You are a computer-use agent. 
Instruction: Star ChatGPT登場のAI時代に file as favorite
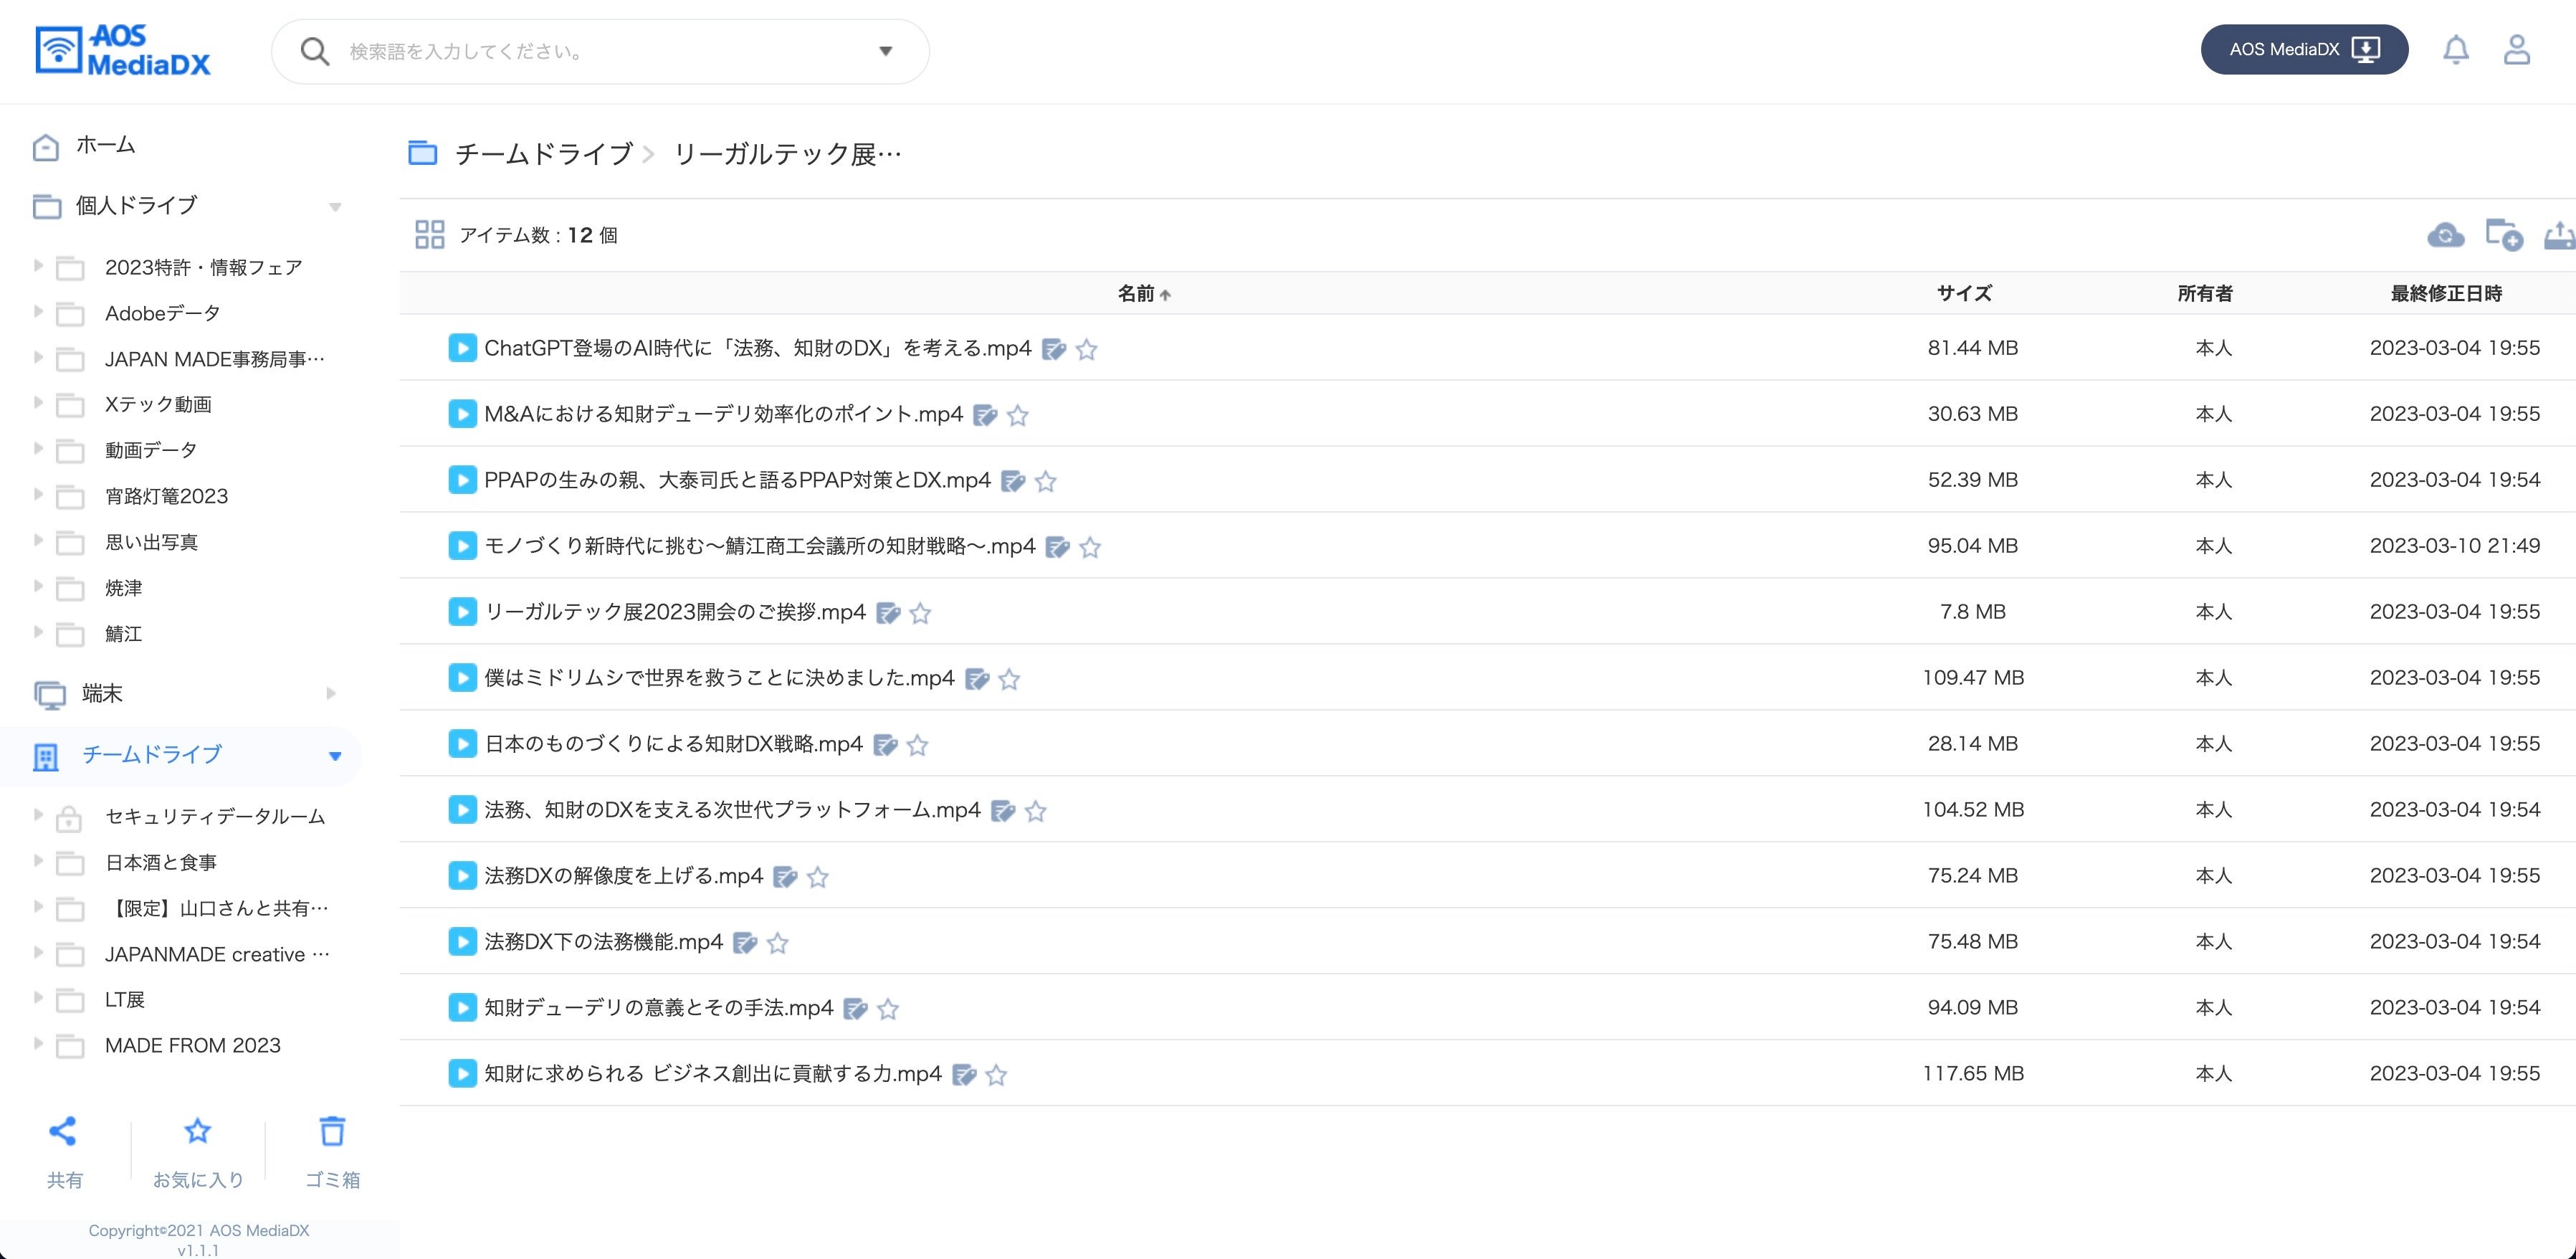pos(1086,350)
